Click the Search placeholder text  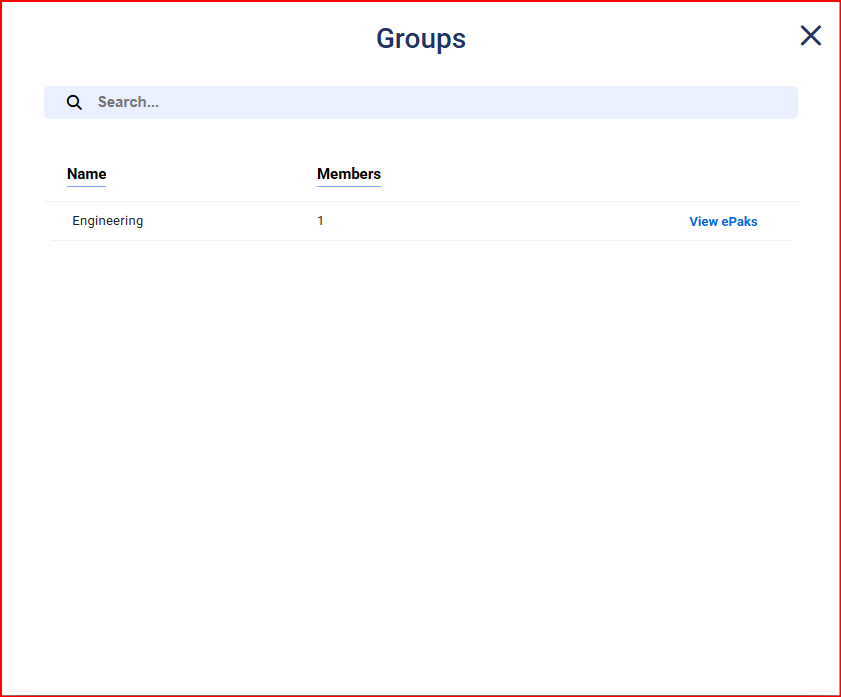pyautogui.click(x=128, y=102)
